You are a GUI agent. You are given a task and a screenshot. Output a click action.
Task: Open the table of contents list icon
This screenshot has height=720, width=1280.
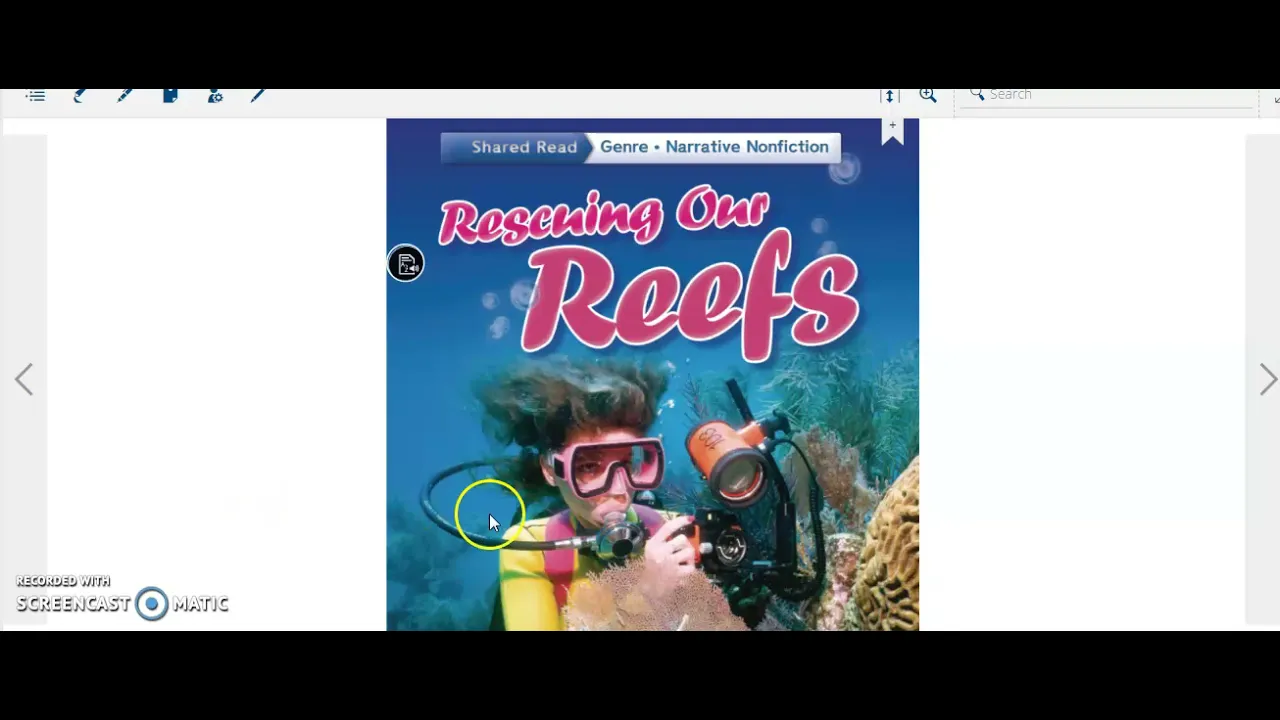36,96
